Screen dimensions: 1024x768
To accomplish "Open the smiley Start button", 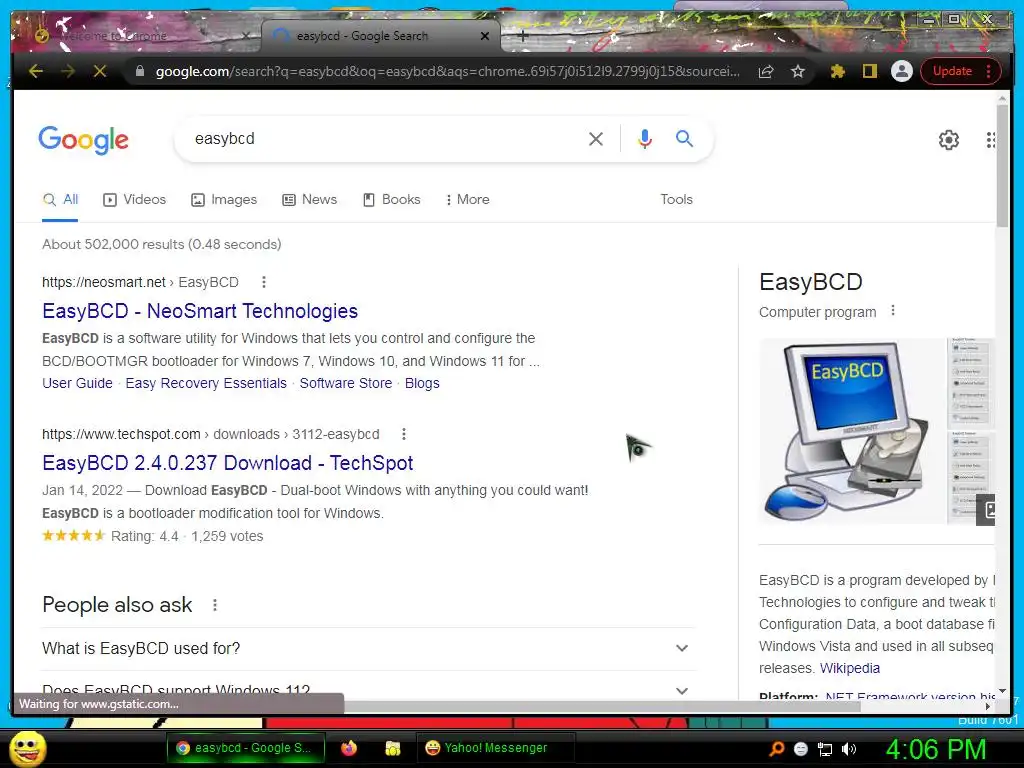I will pyautogui.click(x=27, y=748).
